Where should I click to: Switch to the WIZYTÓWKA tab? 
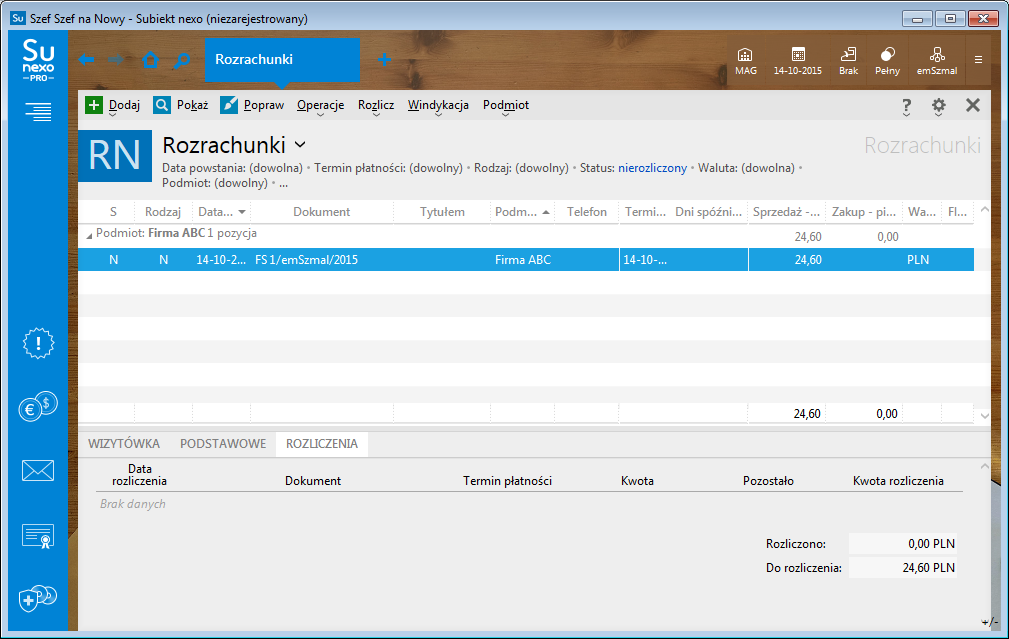click(x=124, y=444)
